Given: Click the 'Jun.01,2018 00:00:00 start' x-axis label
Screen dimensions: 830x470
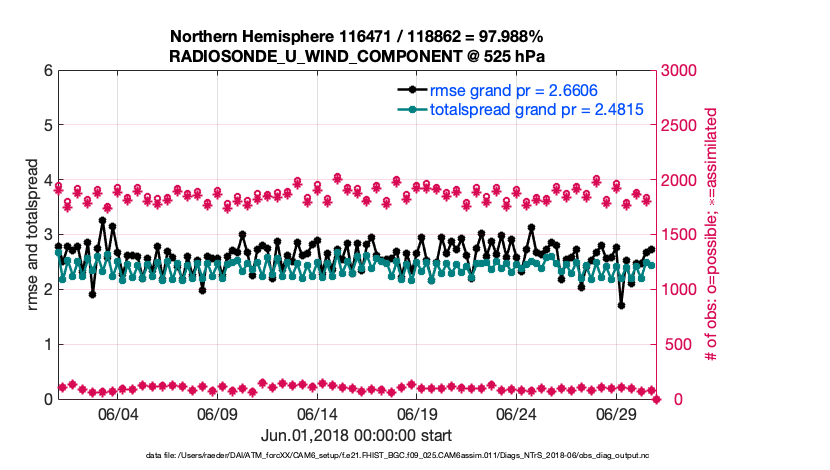Looking at the screenshot, I should click(x=356, y=435).
